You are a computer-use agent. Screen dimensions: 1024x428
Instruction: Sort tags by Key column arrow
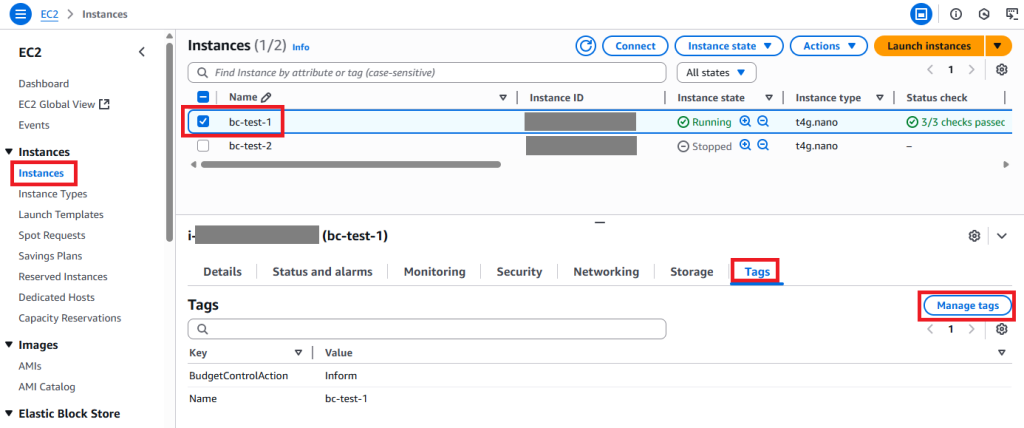pos(298,353)
